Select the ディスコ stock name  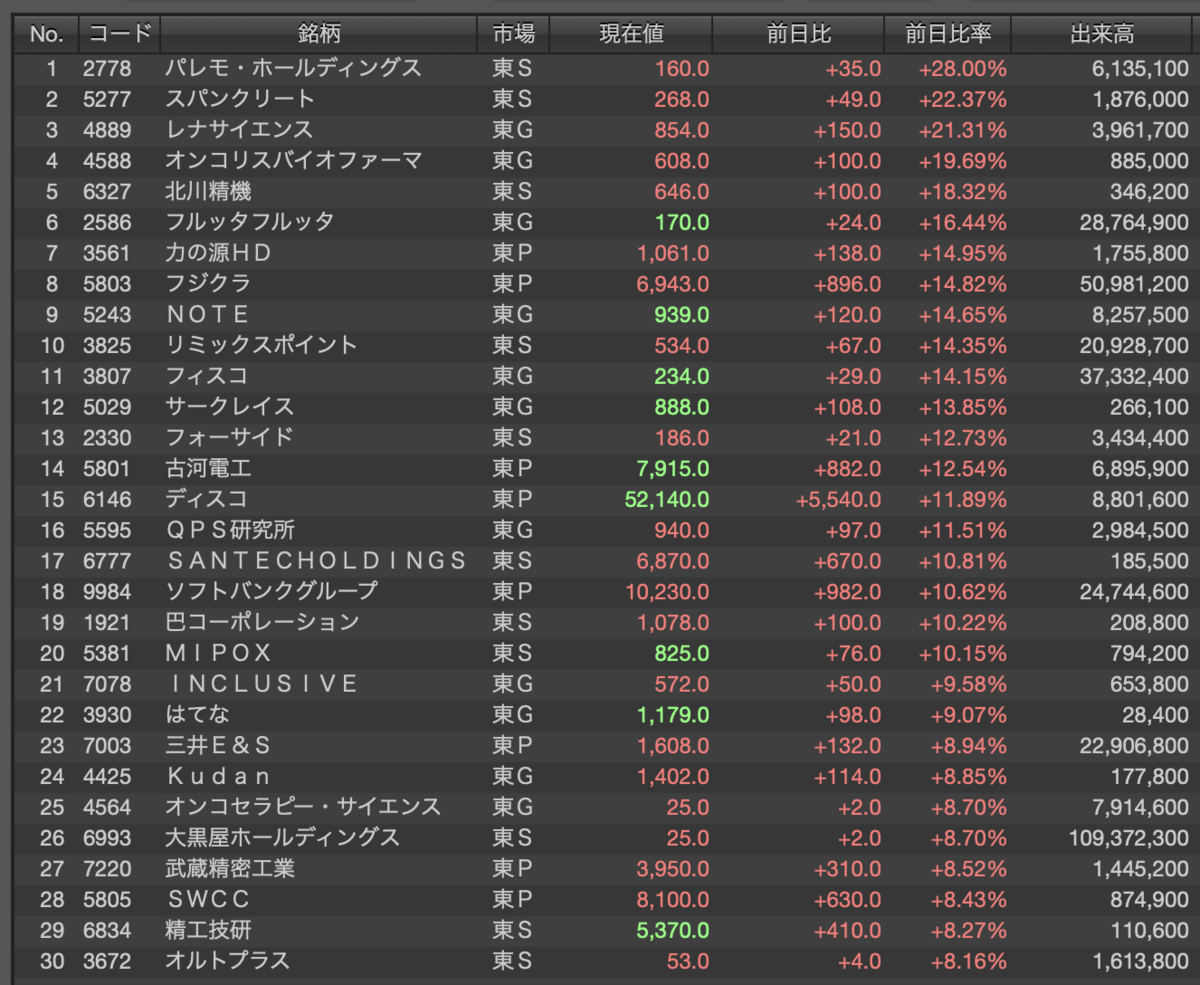(206, 499)
